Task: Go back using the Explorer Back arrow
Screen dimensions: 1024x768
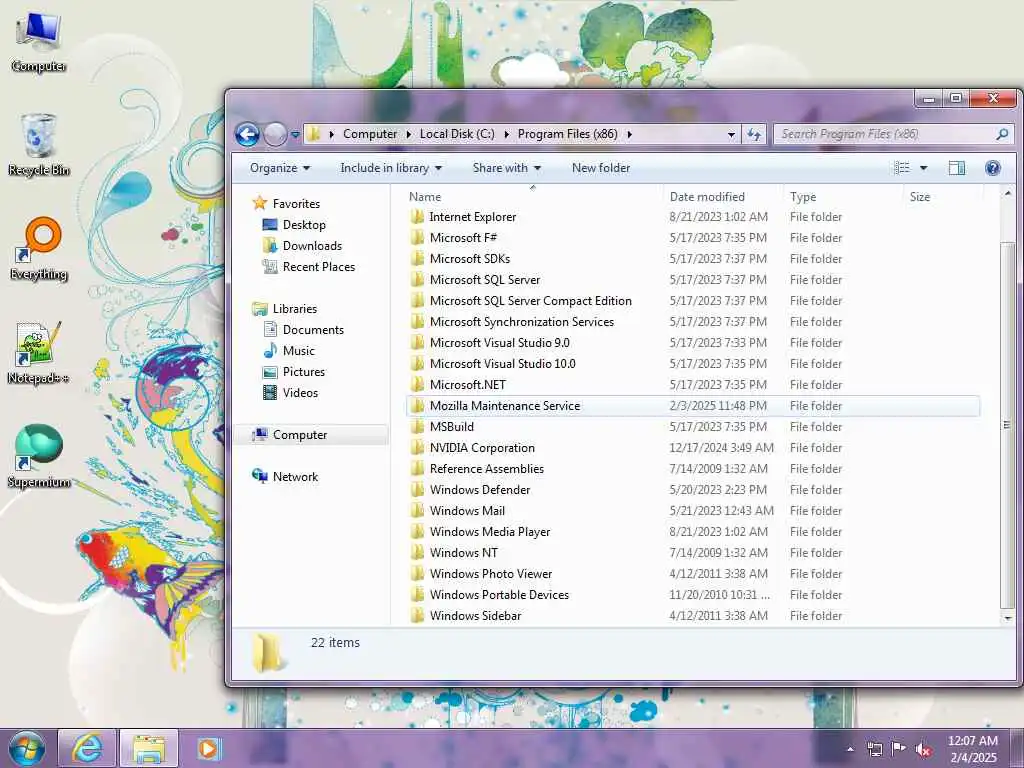Action: 248,135
